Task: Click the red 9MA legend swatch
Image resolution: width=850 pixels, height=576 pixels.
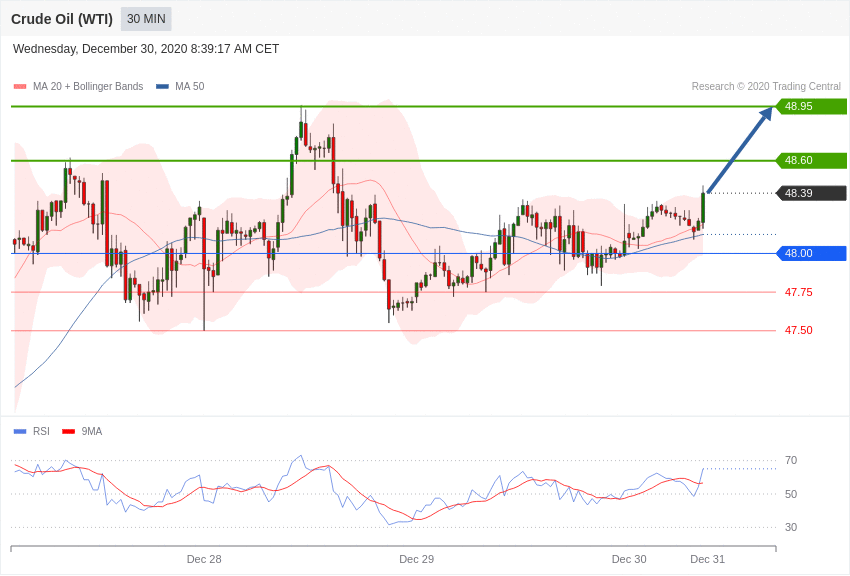Action: click(69, 431)
